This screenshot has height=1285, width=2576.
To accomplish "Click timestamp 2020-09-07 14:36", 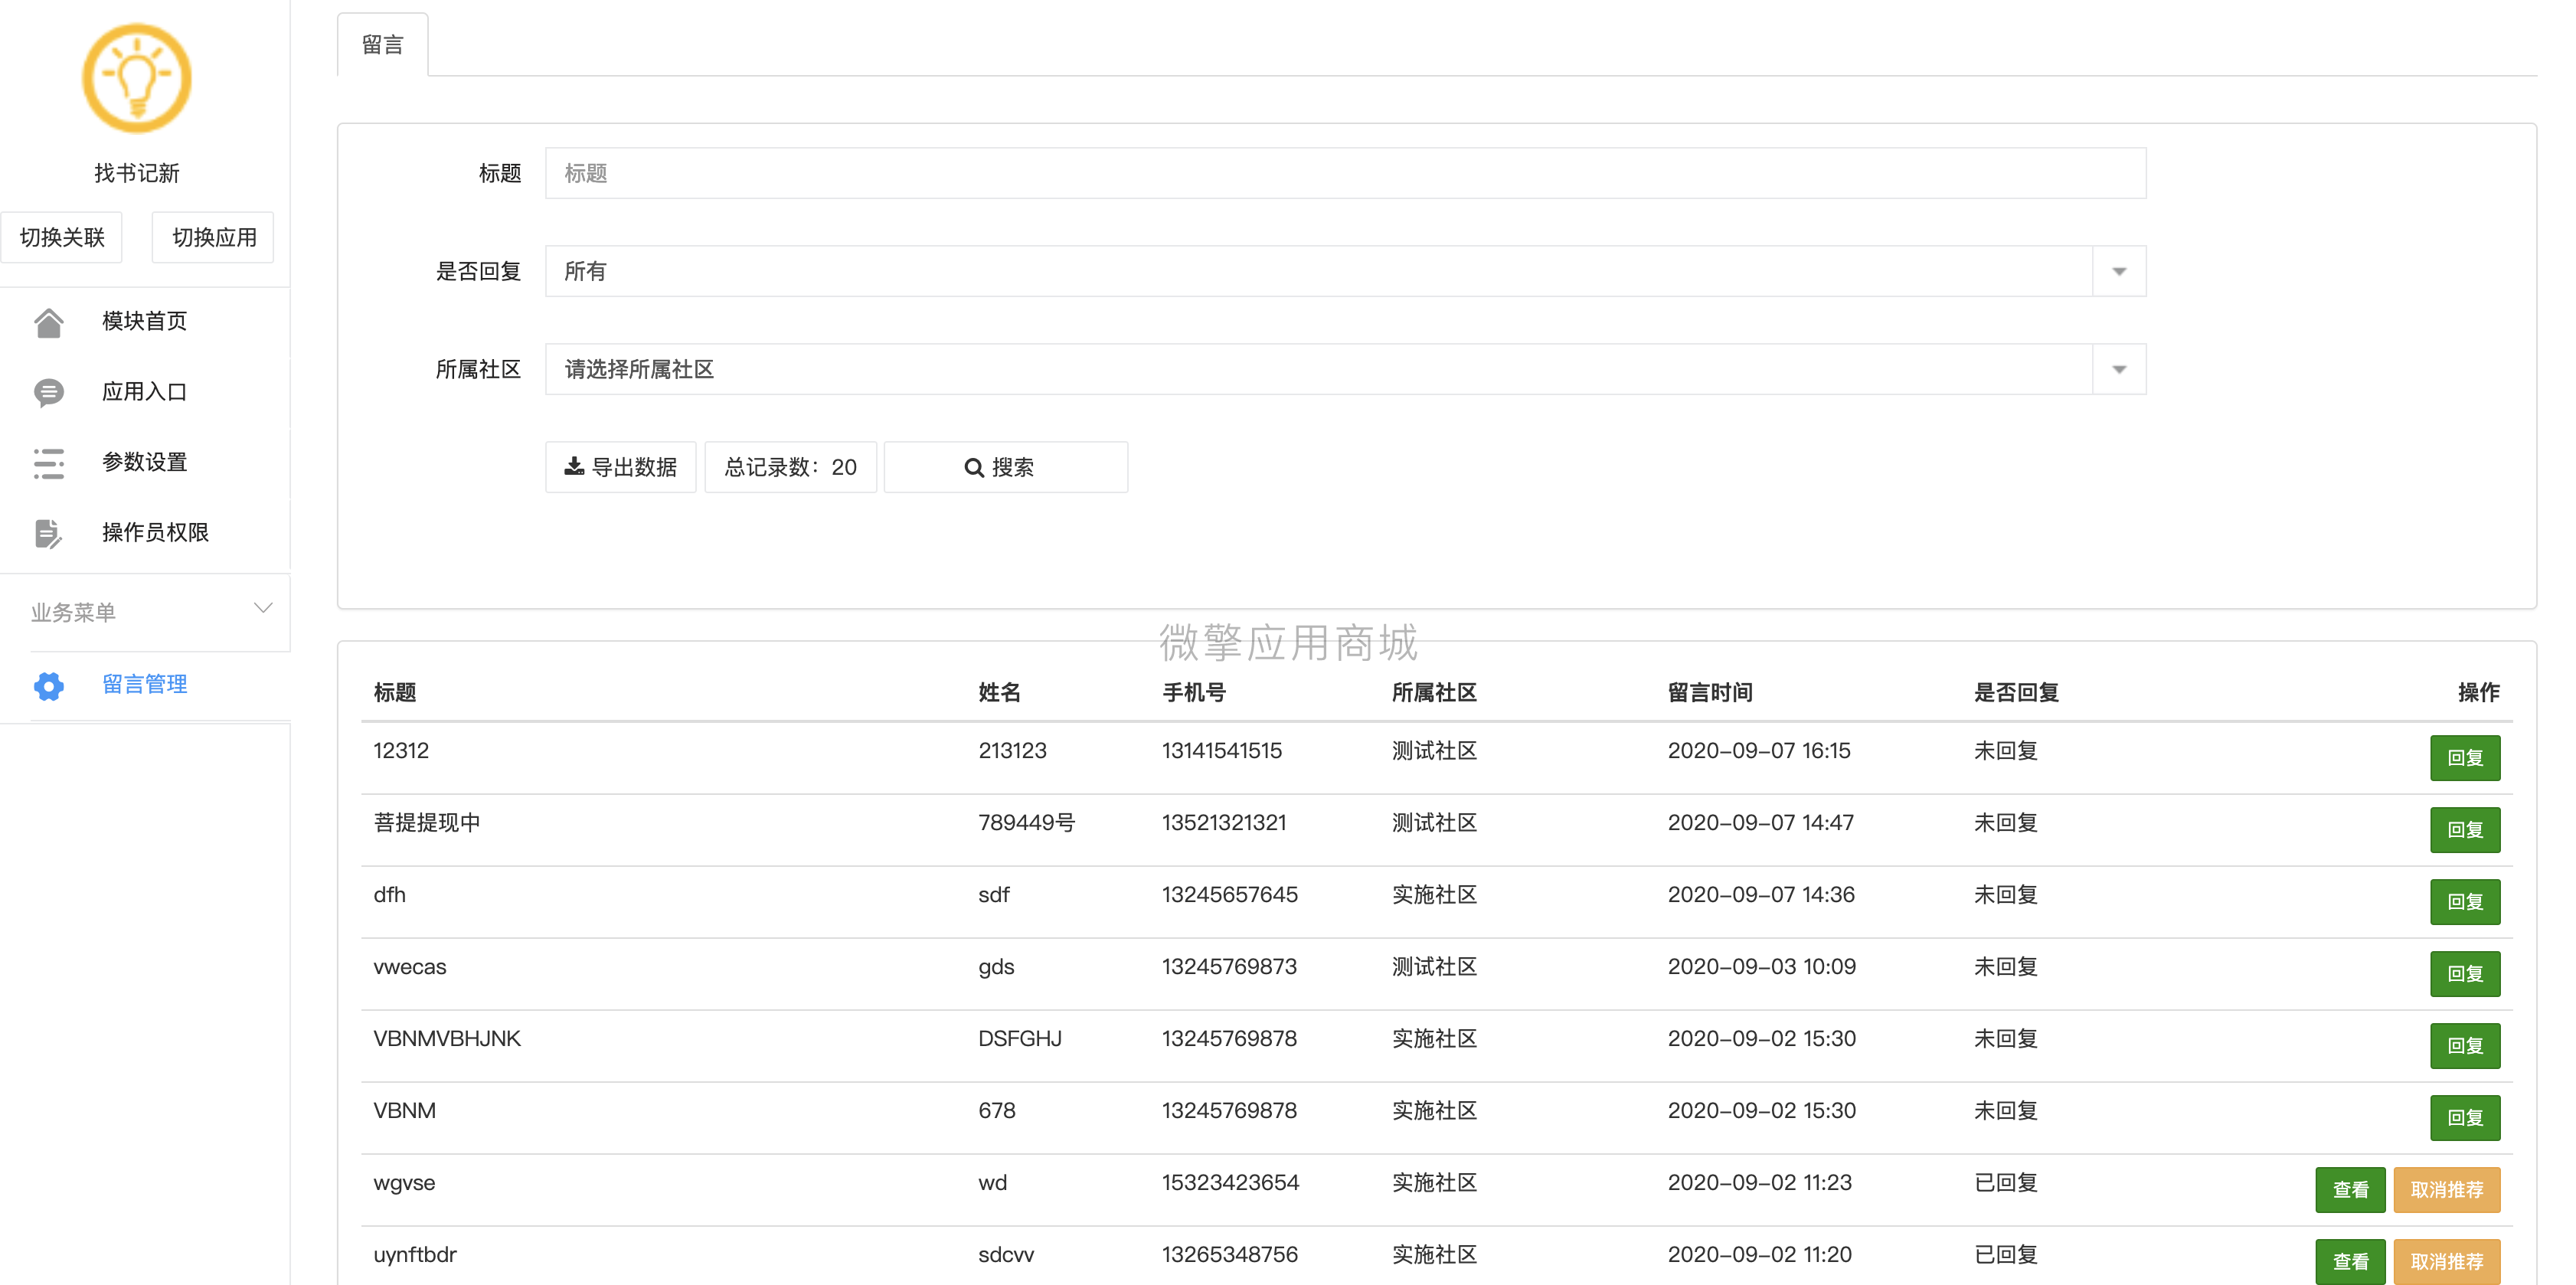I will [x=1761, y=894].
